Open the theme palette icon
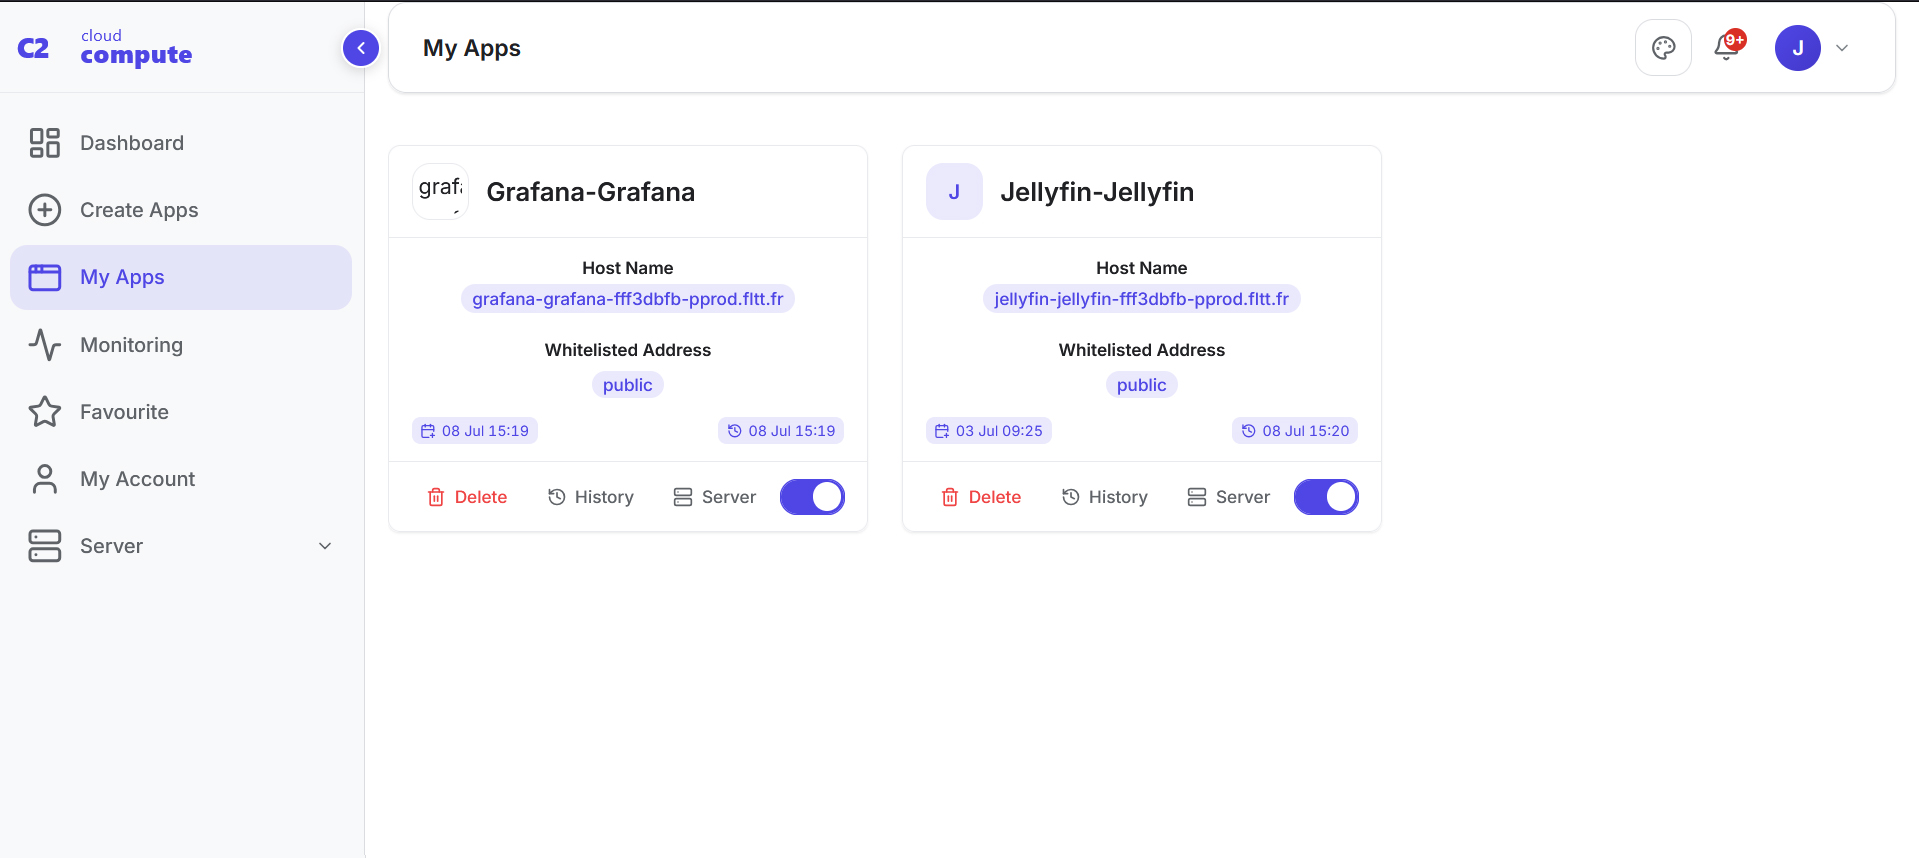The image size is (1919, 858). tap(1663, 48)
